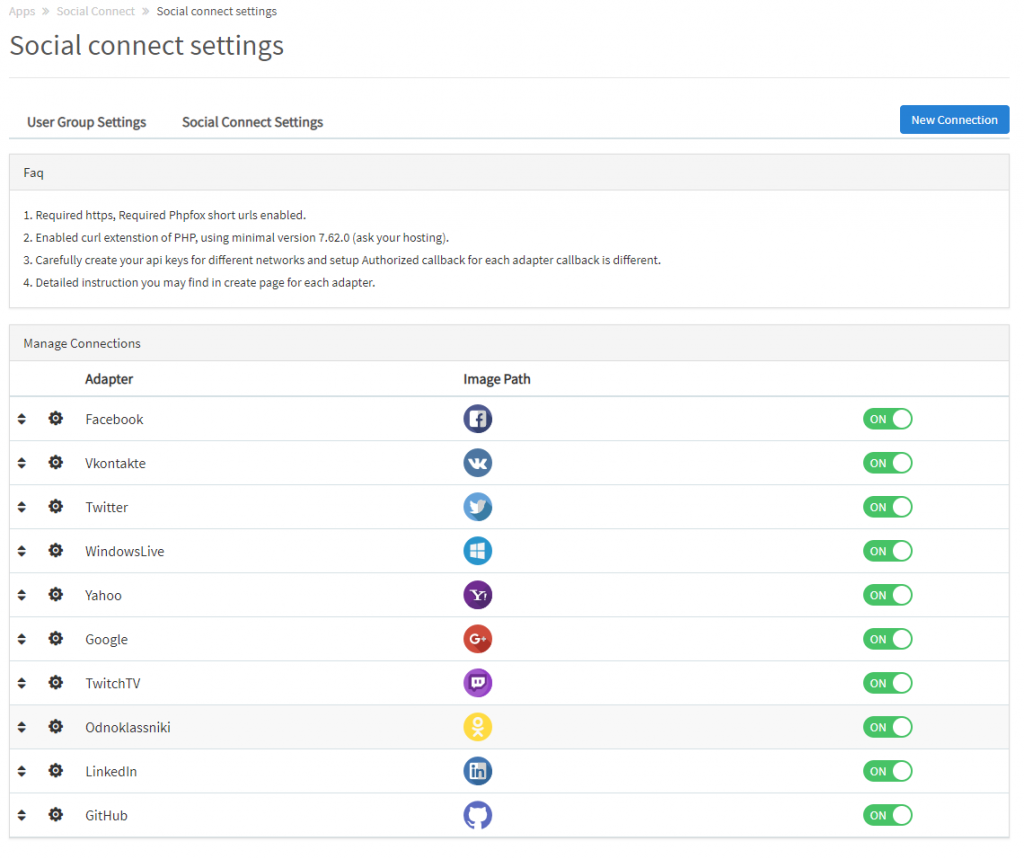Click the Vkontakte adapter icon
This screenshot has width=1024, height=859.
pos(477,462)
